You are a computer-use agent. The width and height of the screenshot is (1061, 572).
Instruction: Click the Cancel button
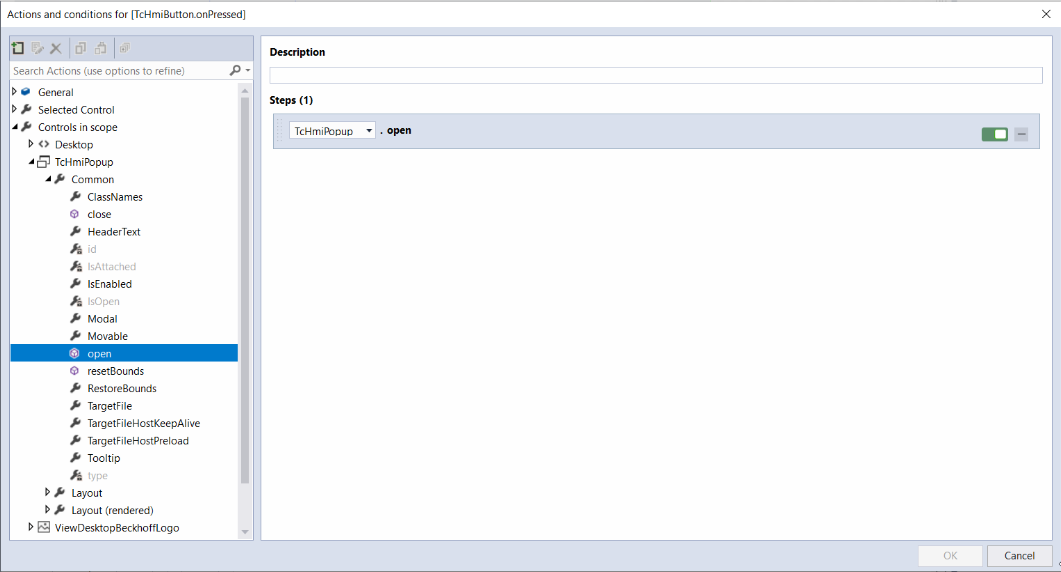(1019, 556)
